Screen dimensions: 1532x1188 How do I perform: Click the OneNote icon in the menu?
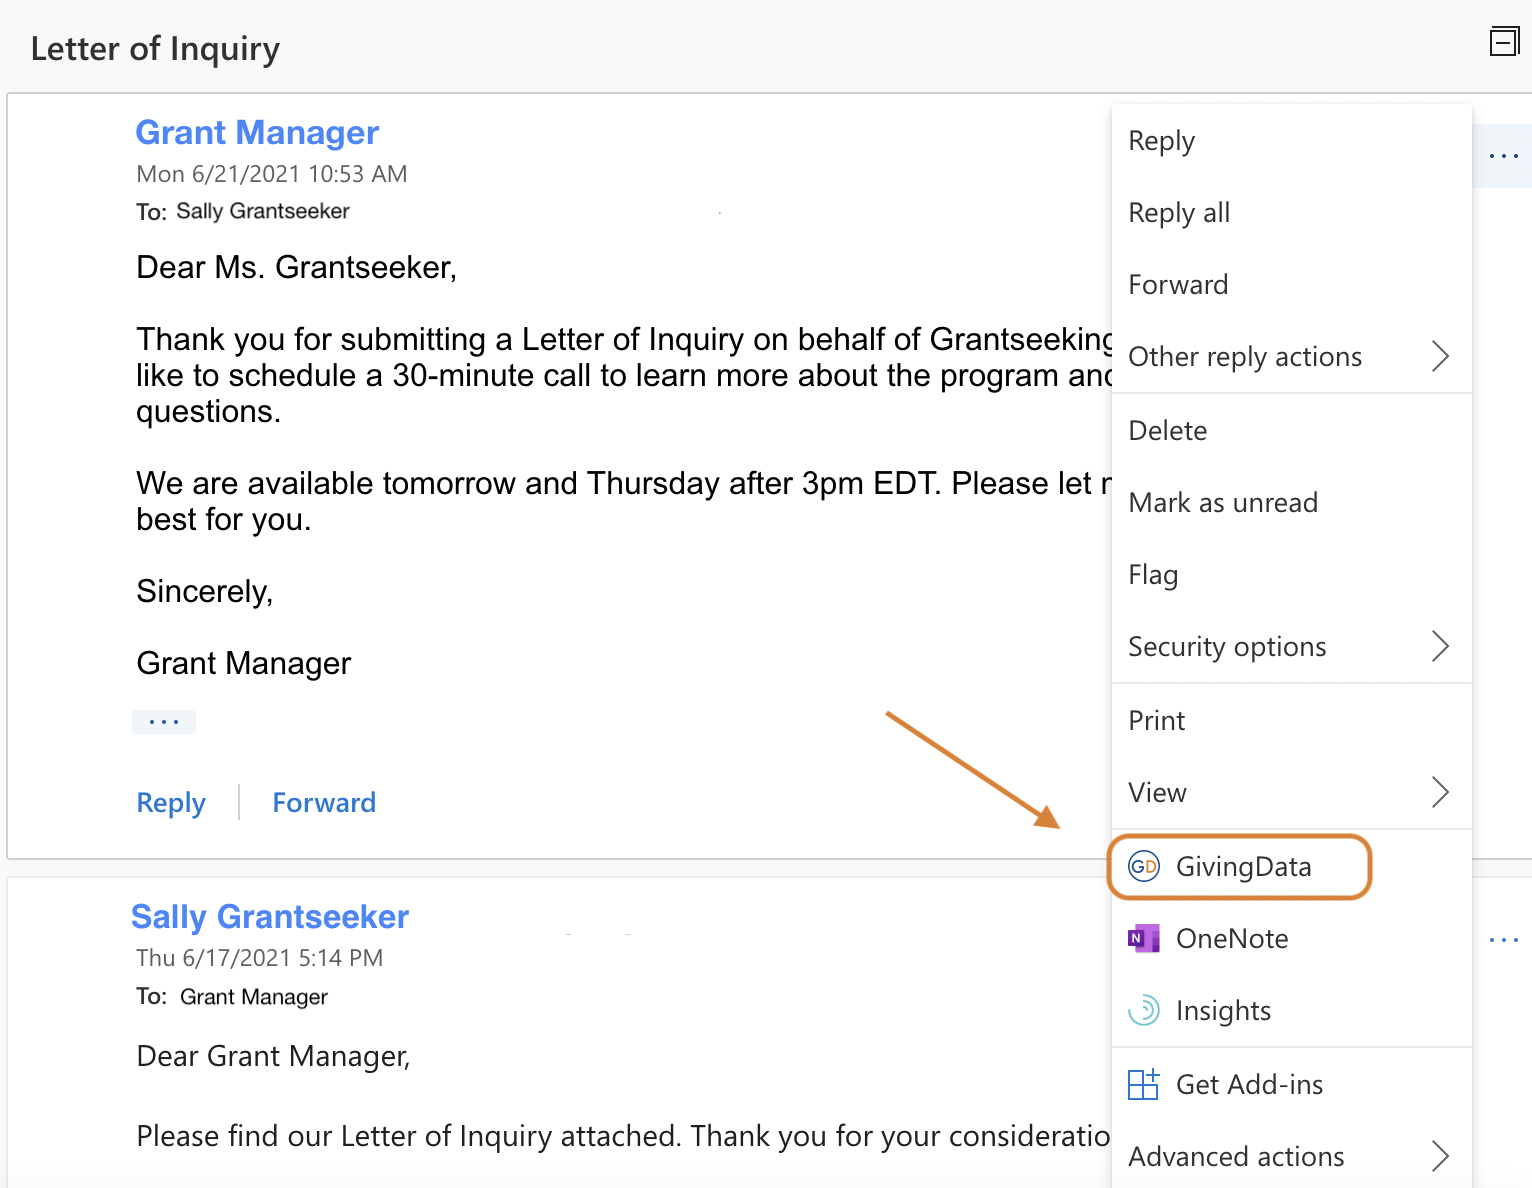point(1143,938)
